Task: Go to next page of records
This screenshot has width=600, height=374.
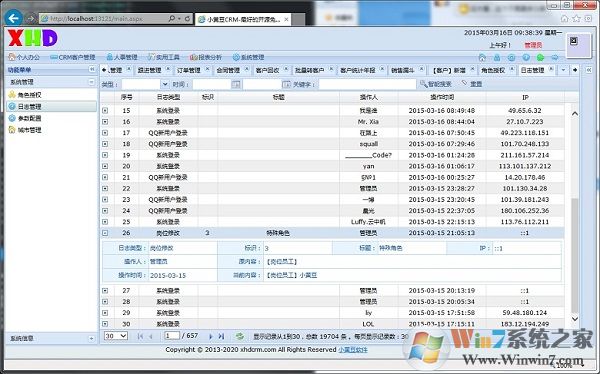Action: 210,336
